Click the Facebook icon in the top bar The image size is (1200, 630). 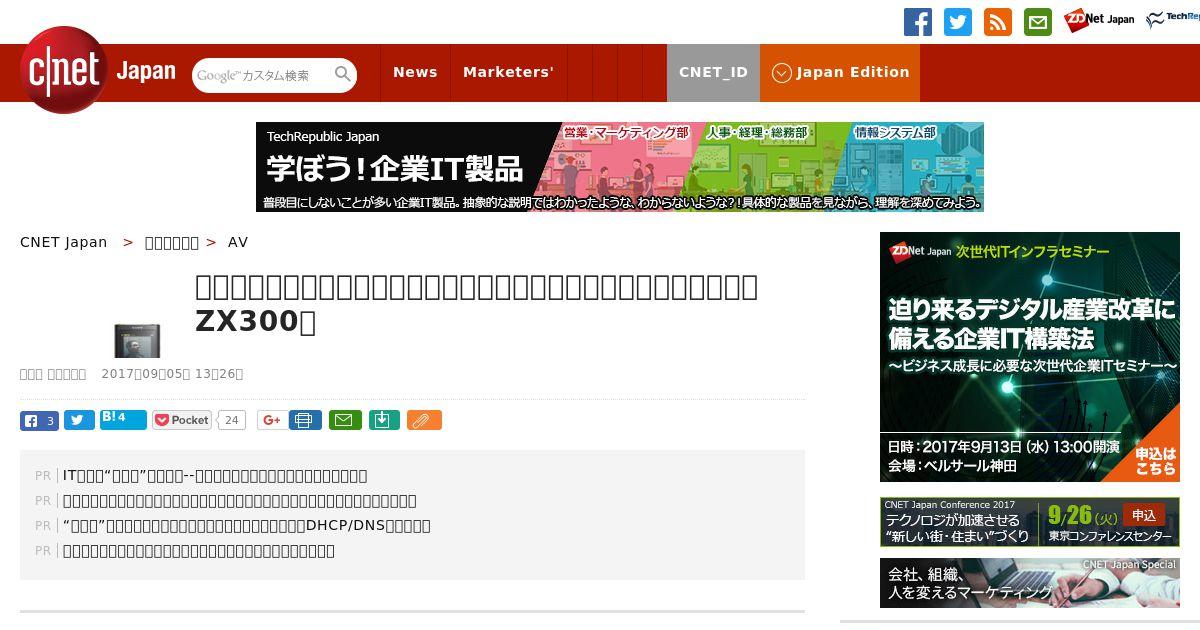coord(918,22)
